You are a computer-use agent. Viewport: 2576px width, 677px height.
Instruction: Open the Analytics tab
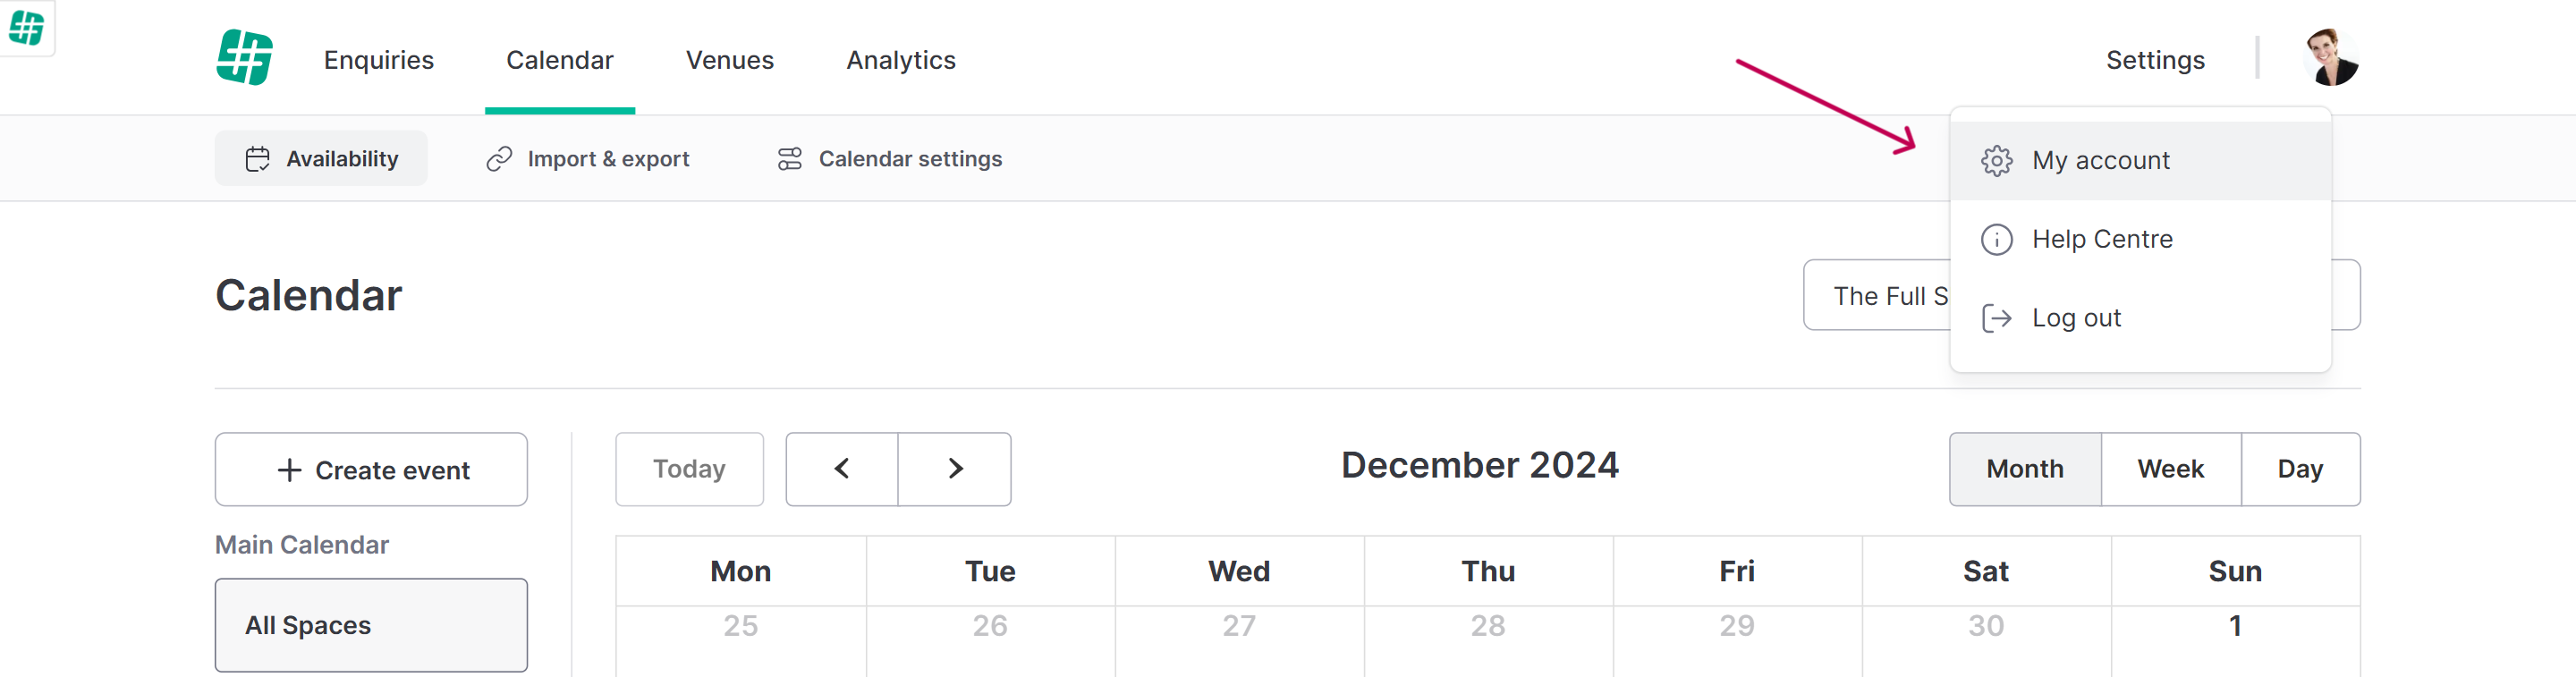tap(901, 60)
